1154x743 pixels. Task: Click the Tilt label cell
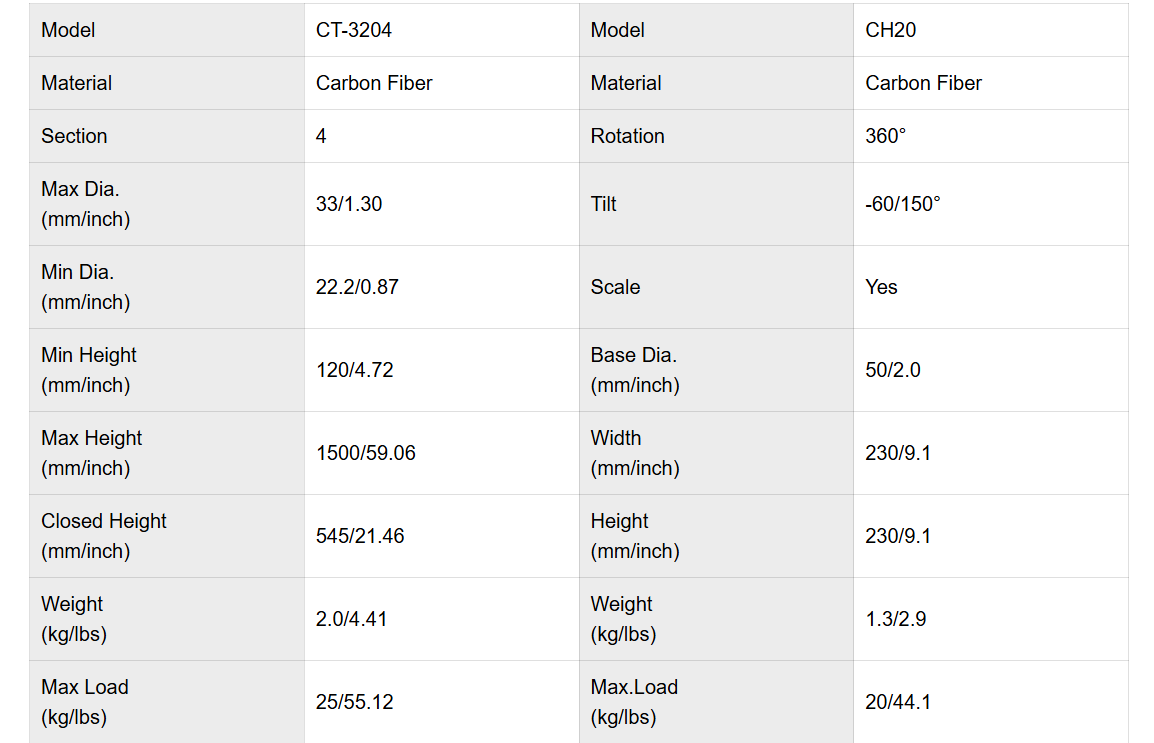pyautogui.click(x=604, y=204)
